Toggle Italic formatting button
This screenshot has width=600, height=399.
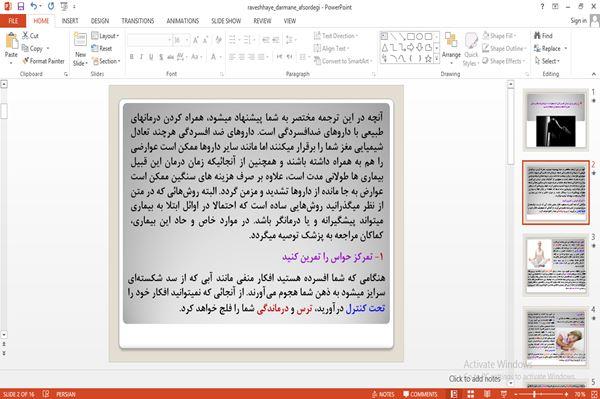(x=141, y=57)
